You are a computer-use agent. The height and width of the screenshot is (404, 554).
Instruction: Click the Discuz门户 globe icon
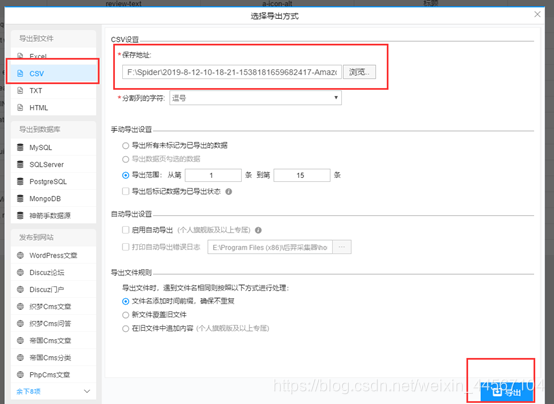pos(20,289)
